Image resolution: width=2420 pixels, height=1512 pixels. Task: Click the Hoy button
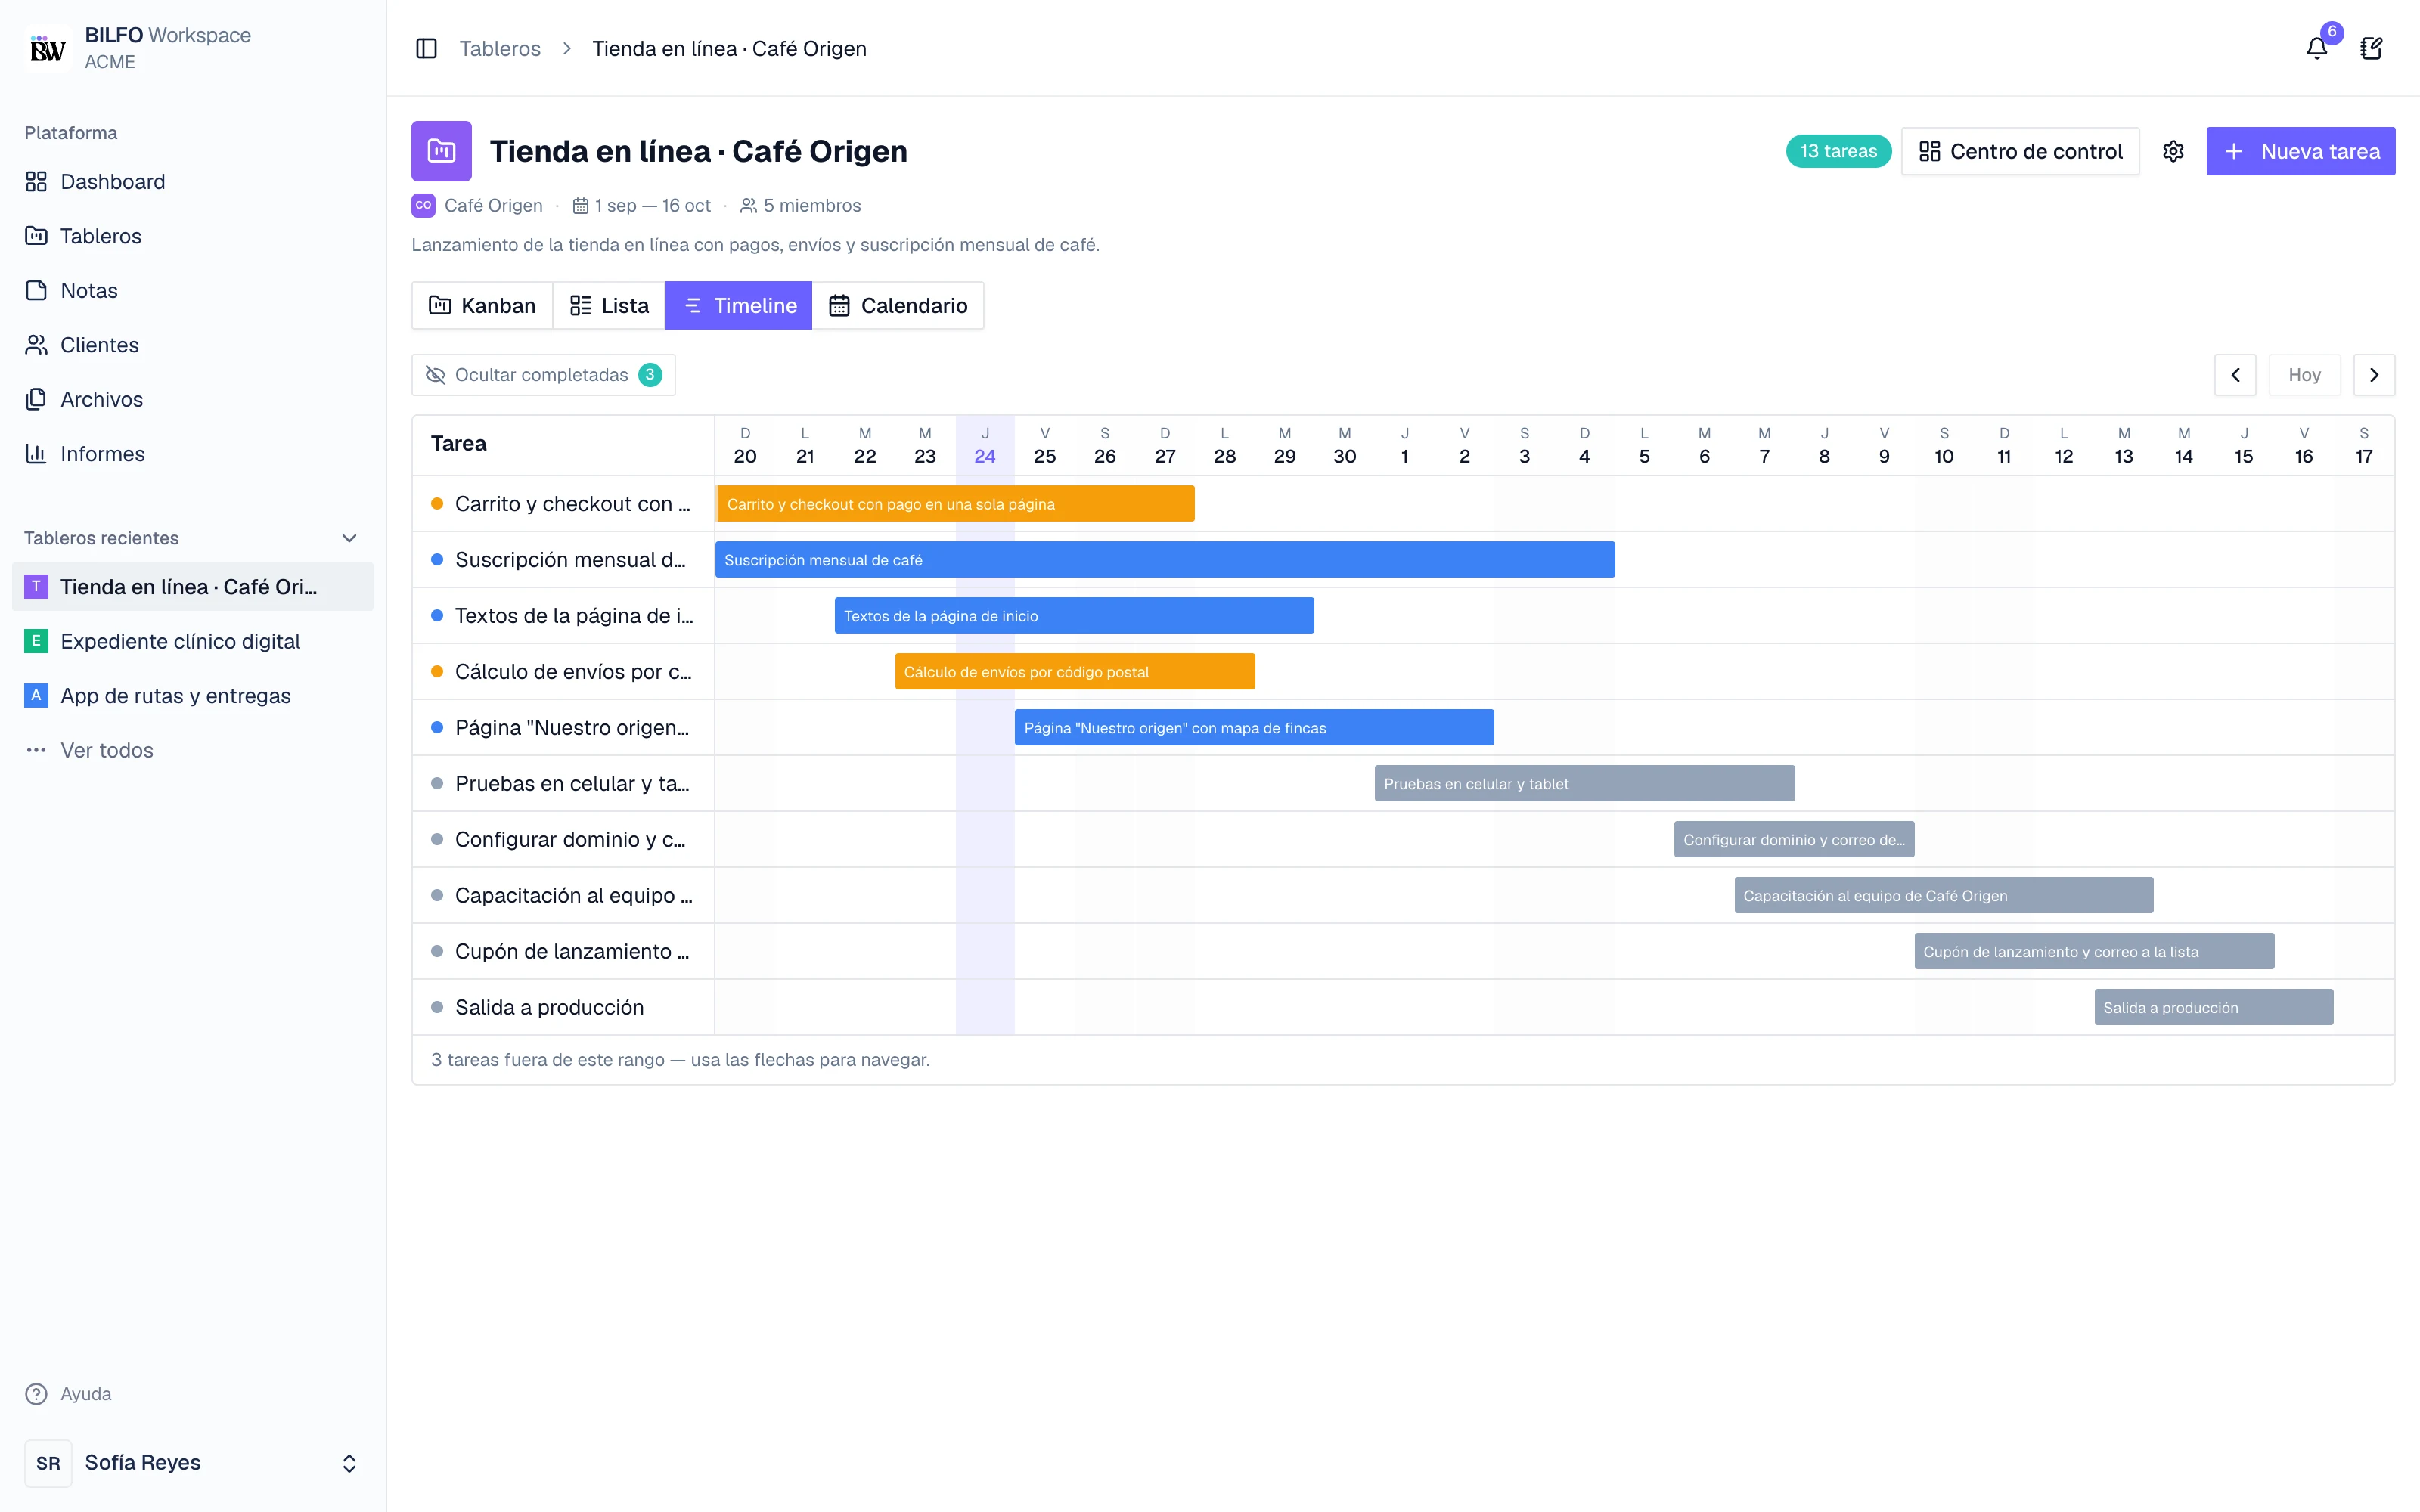click(2304, 375)
